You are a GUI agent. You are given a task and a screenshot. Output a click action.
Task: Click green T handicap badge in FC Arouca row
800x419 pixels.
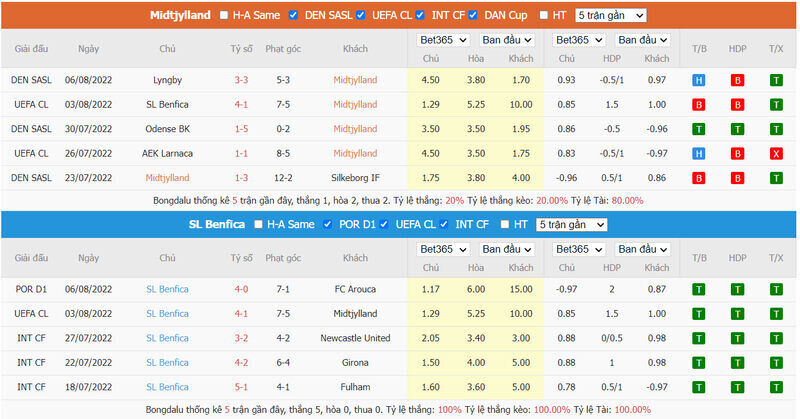pos(737,289)
